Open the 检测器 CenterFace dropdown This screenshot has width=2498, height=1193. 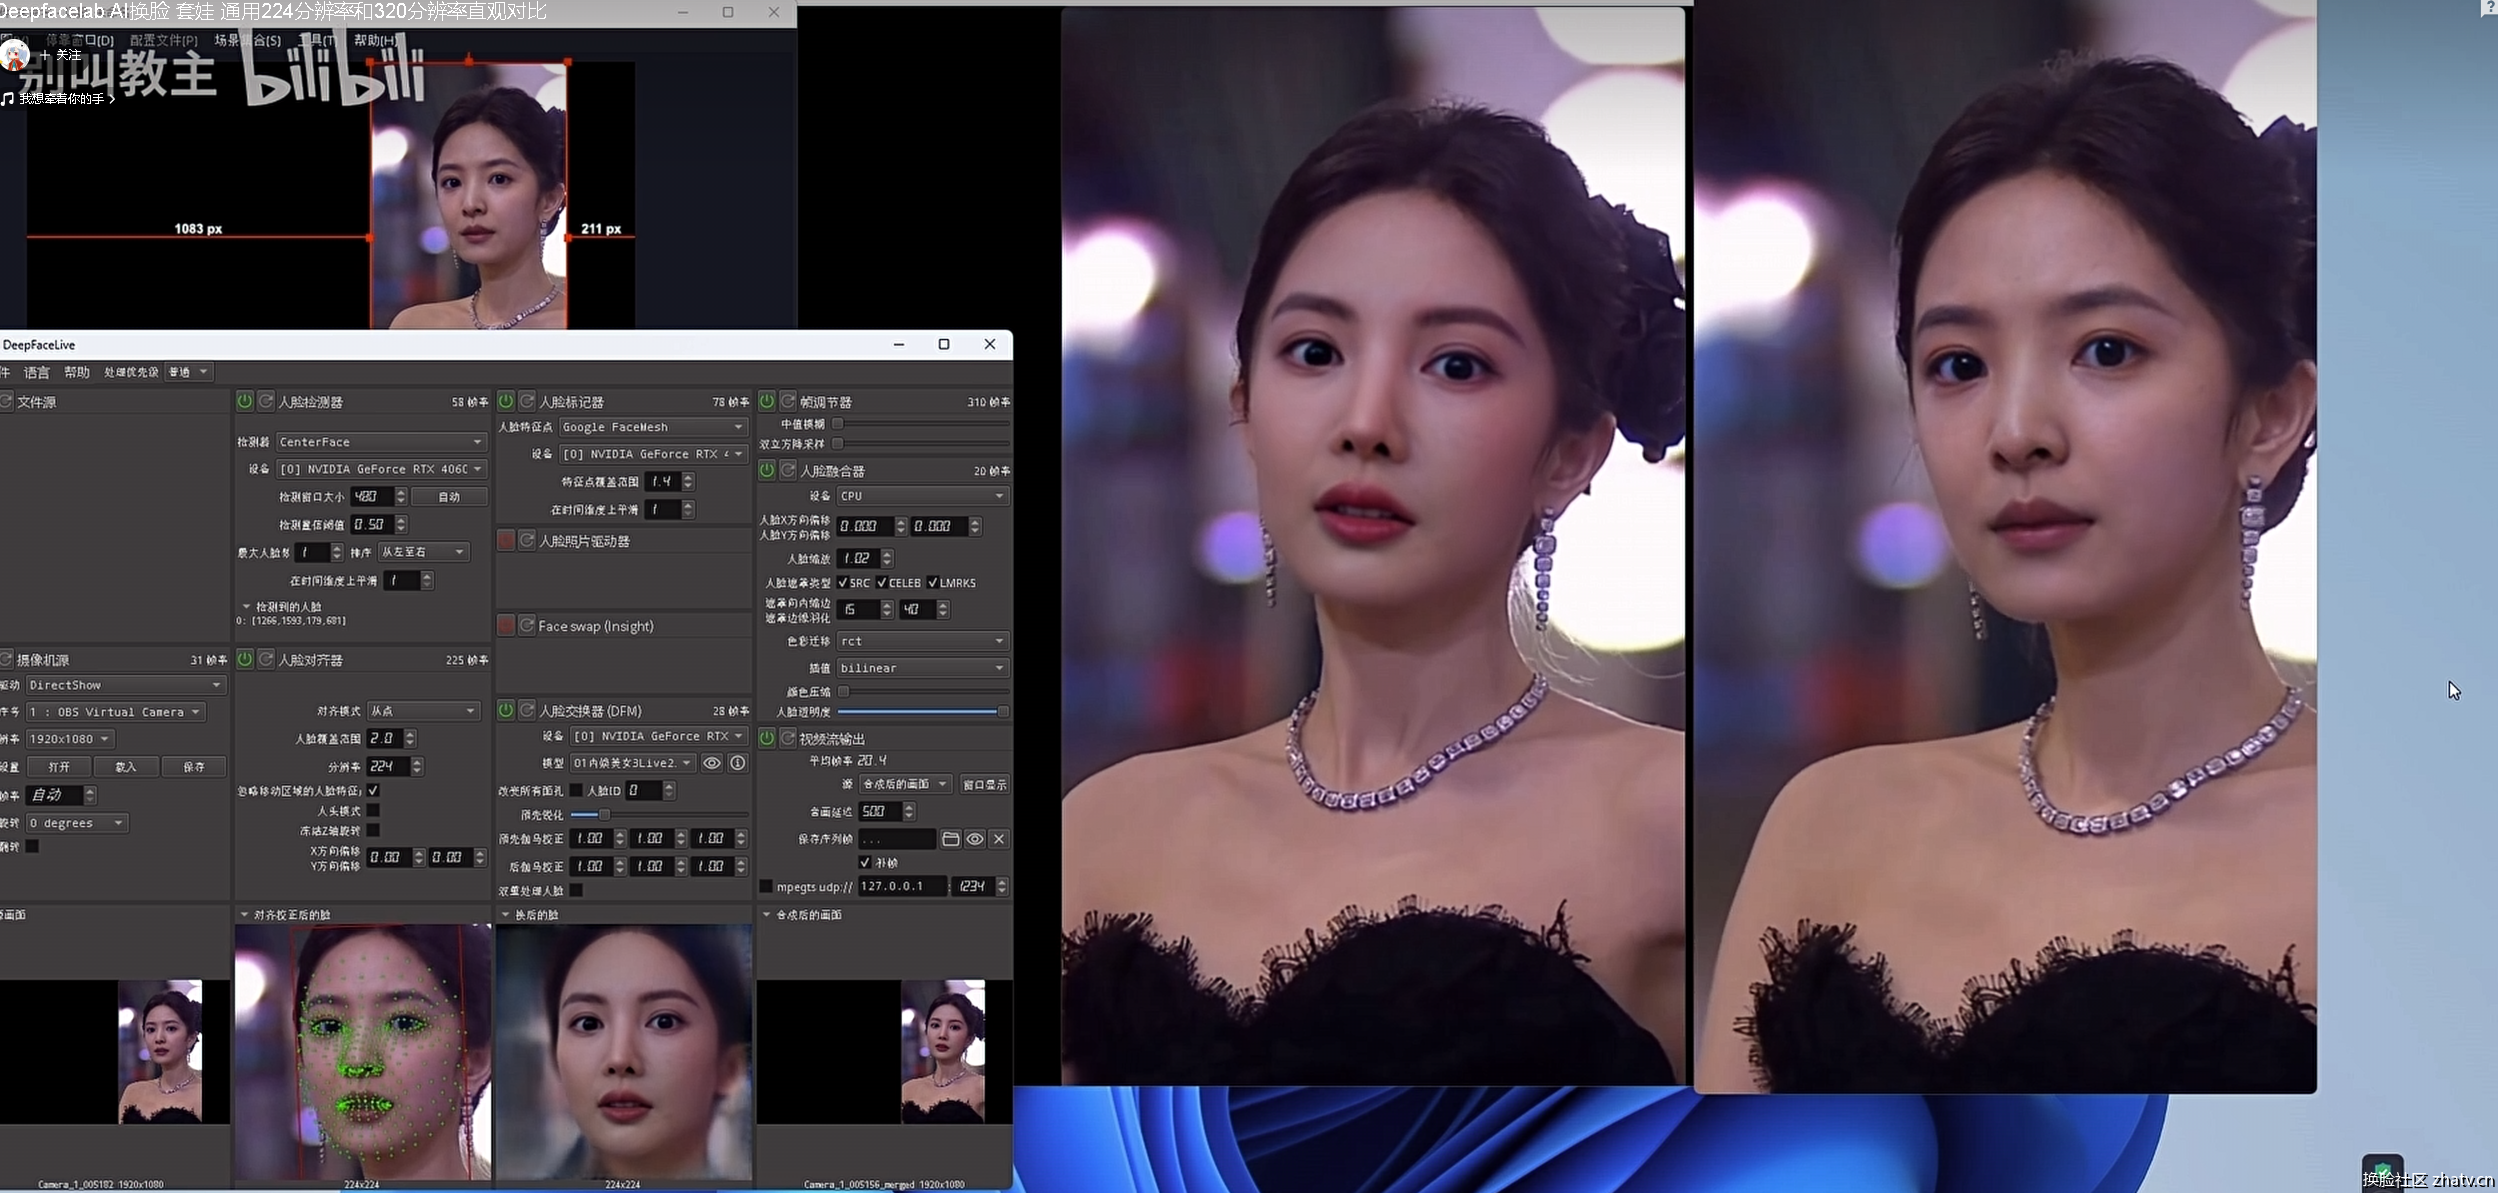381,441
